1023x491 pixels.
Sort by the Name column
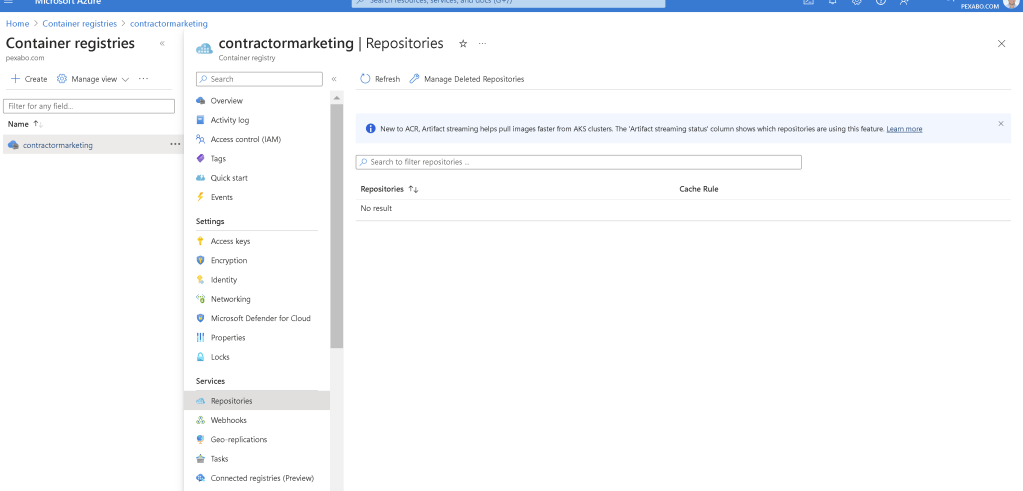coord(25,124)
